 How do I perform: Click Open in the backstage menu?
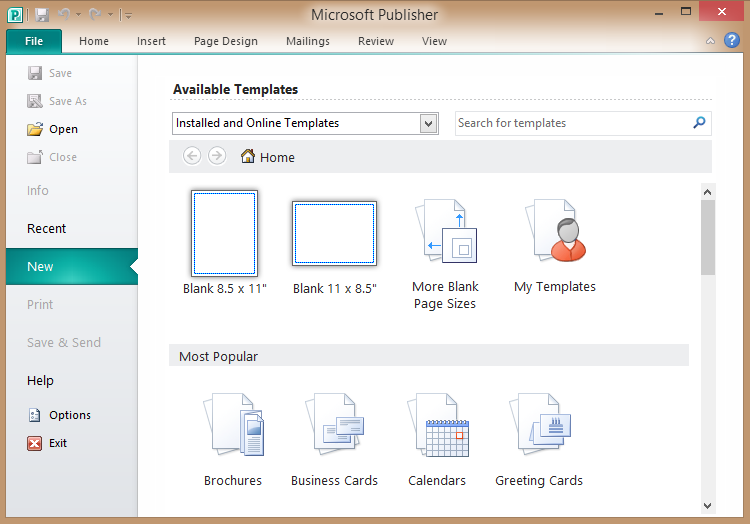(53, 129)
